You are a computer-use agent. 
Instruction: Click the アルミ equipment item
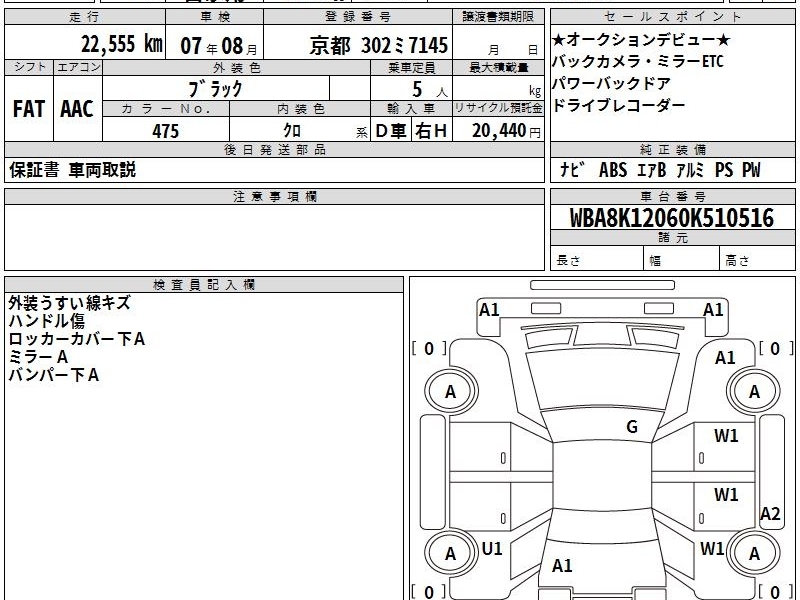coord(690,170)
